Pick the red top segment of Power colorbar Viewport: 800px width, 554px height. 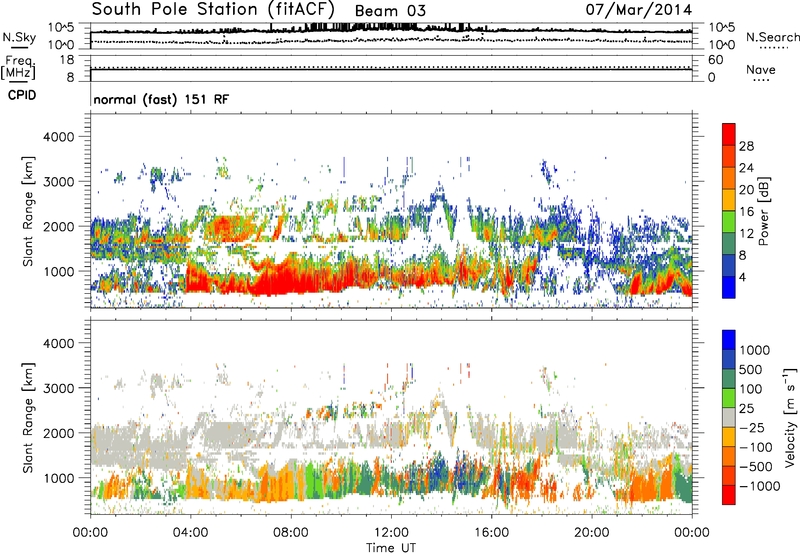click(729, 134)
